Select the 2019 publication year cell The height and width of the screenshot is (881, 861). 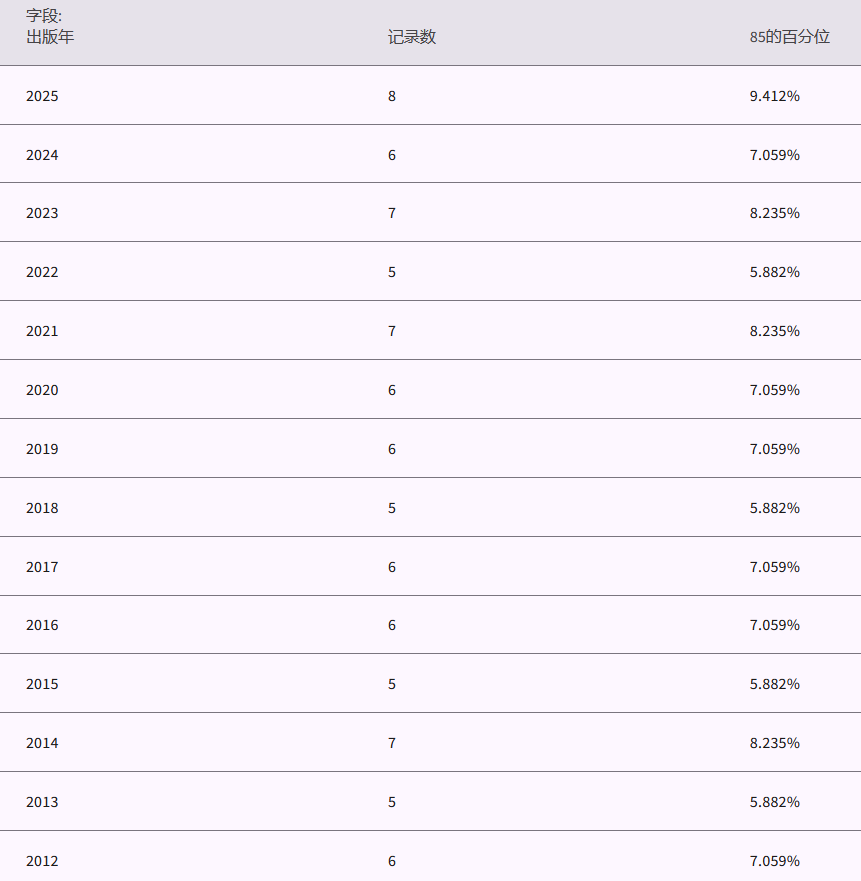click(42, 449)
